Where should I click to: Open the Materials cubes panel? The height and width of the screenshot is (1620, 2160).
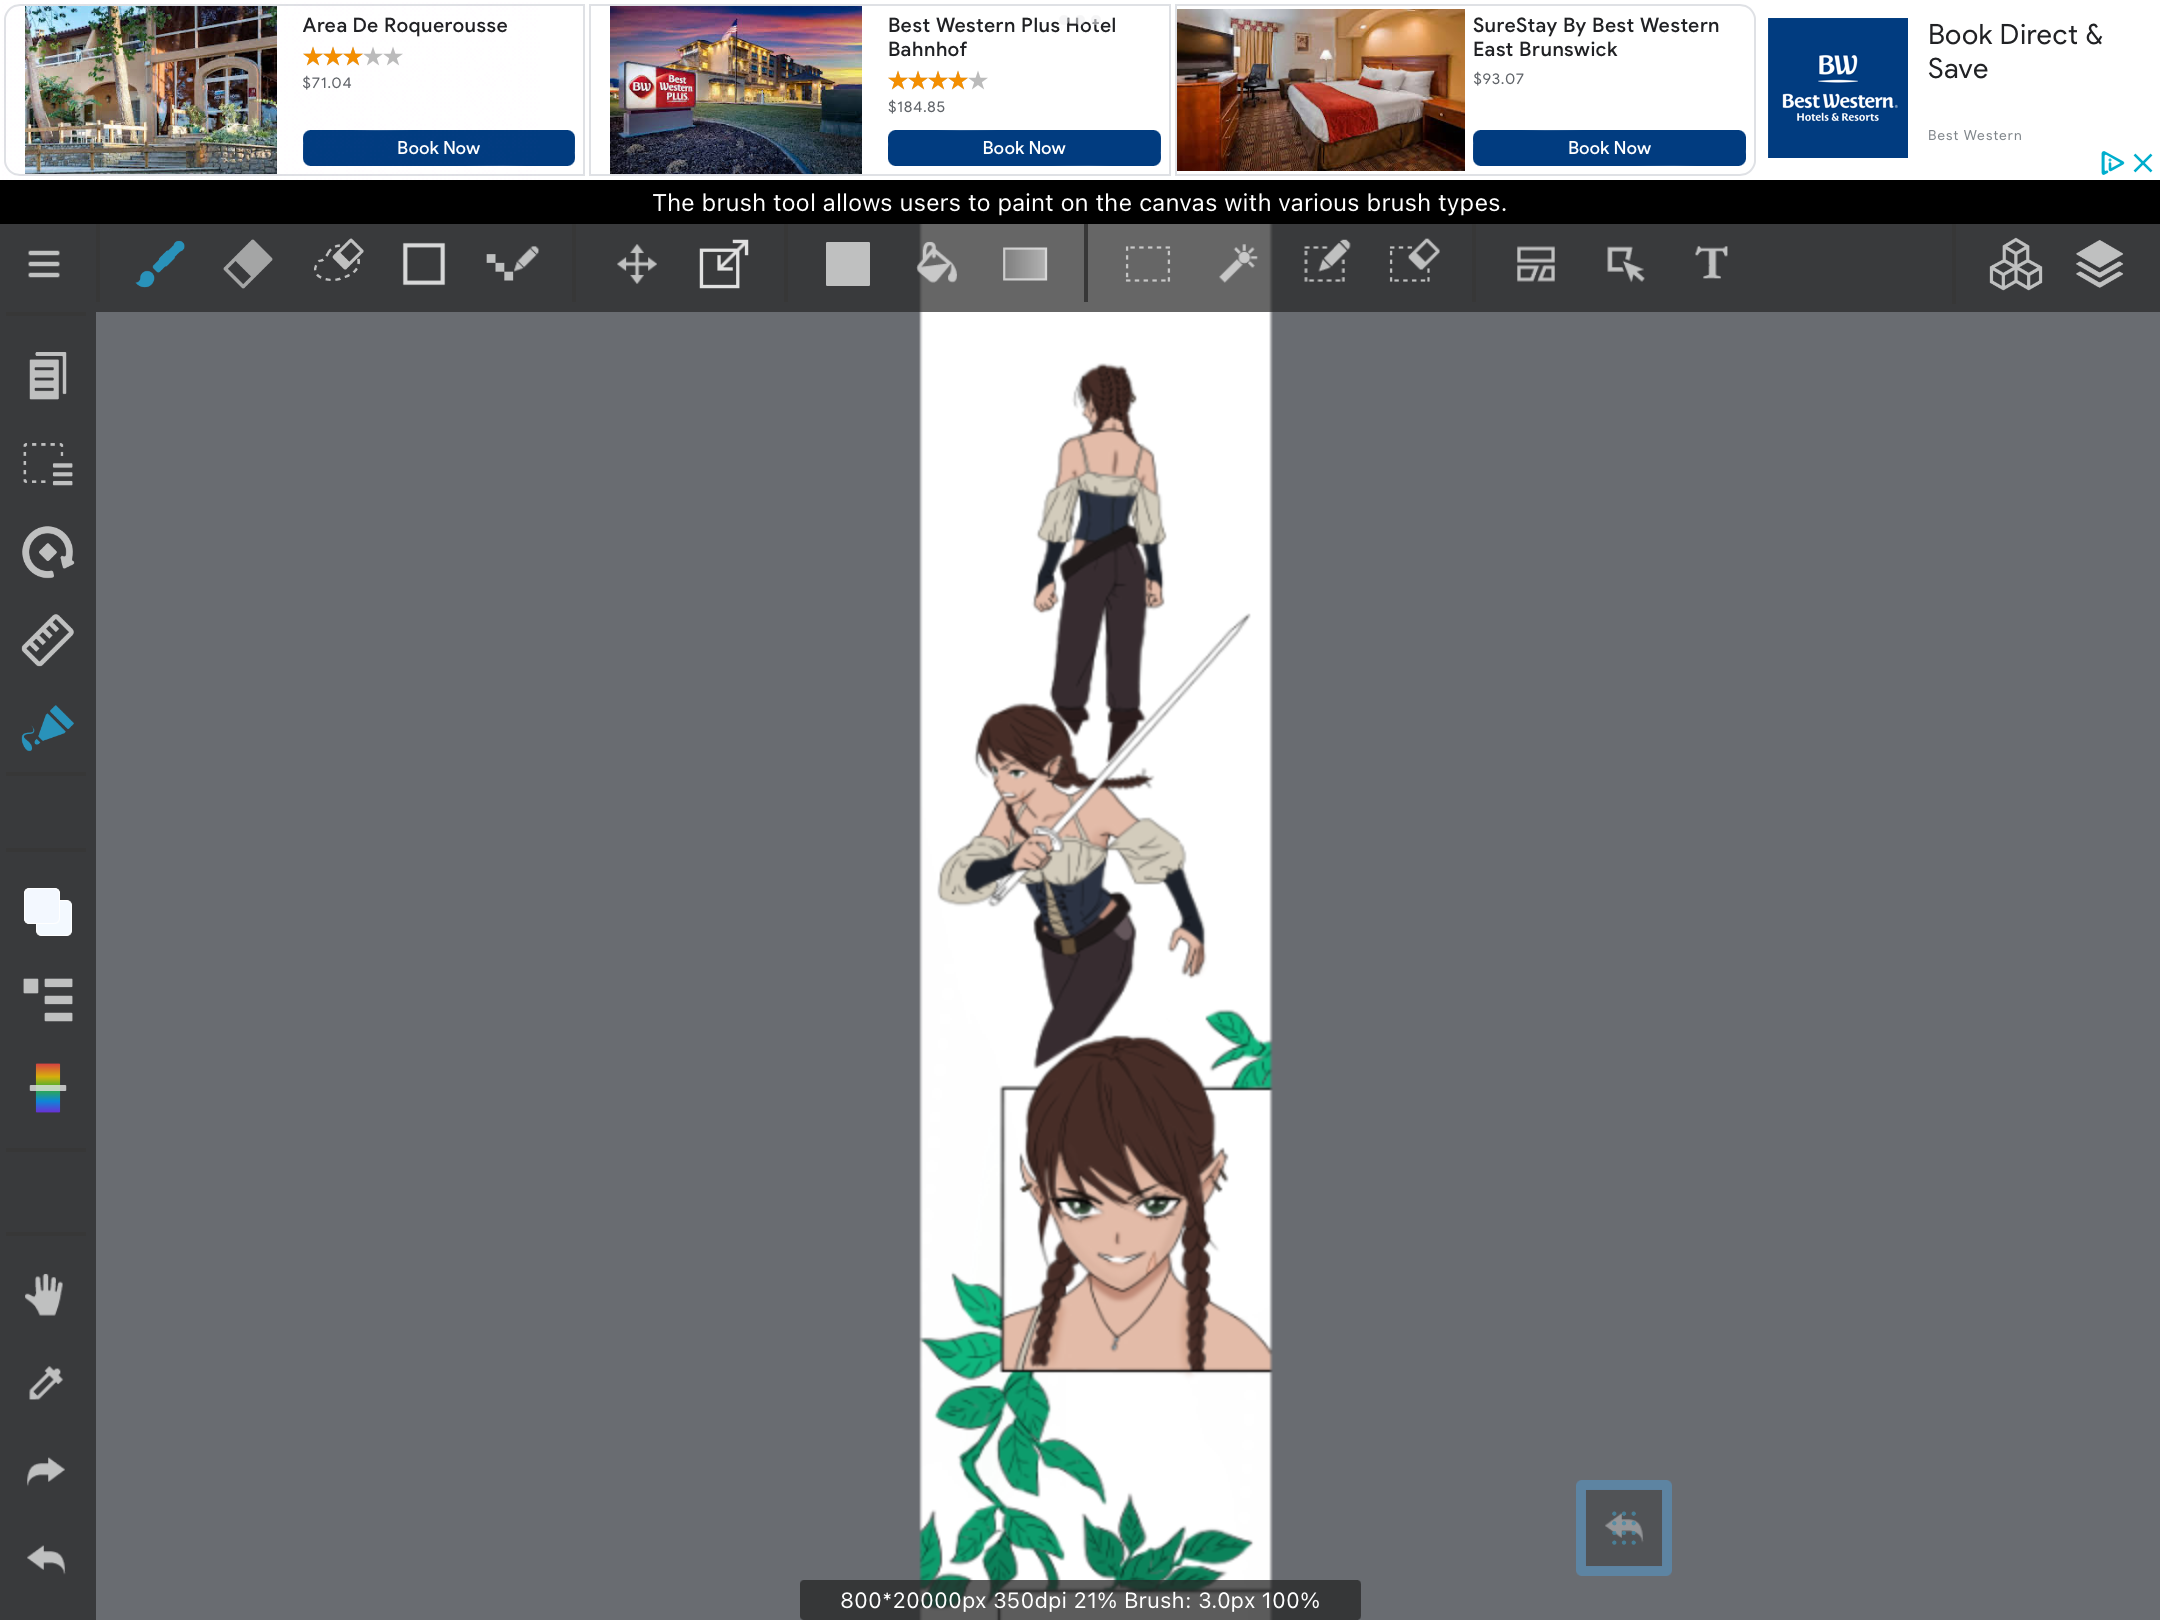2015,265
